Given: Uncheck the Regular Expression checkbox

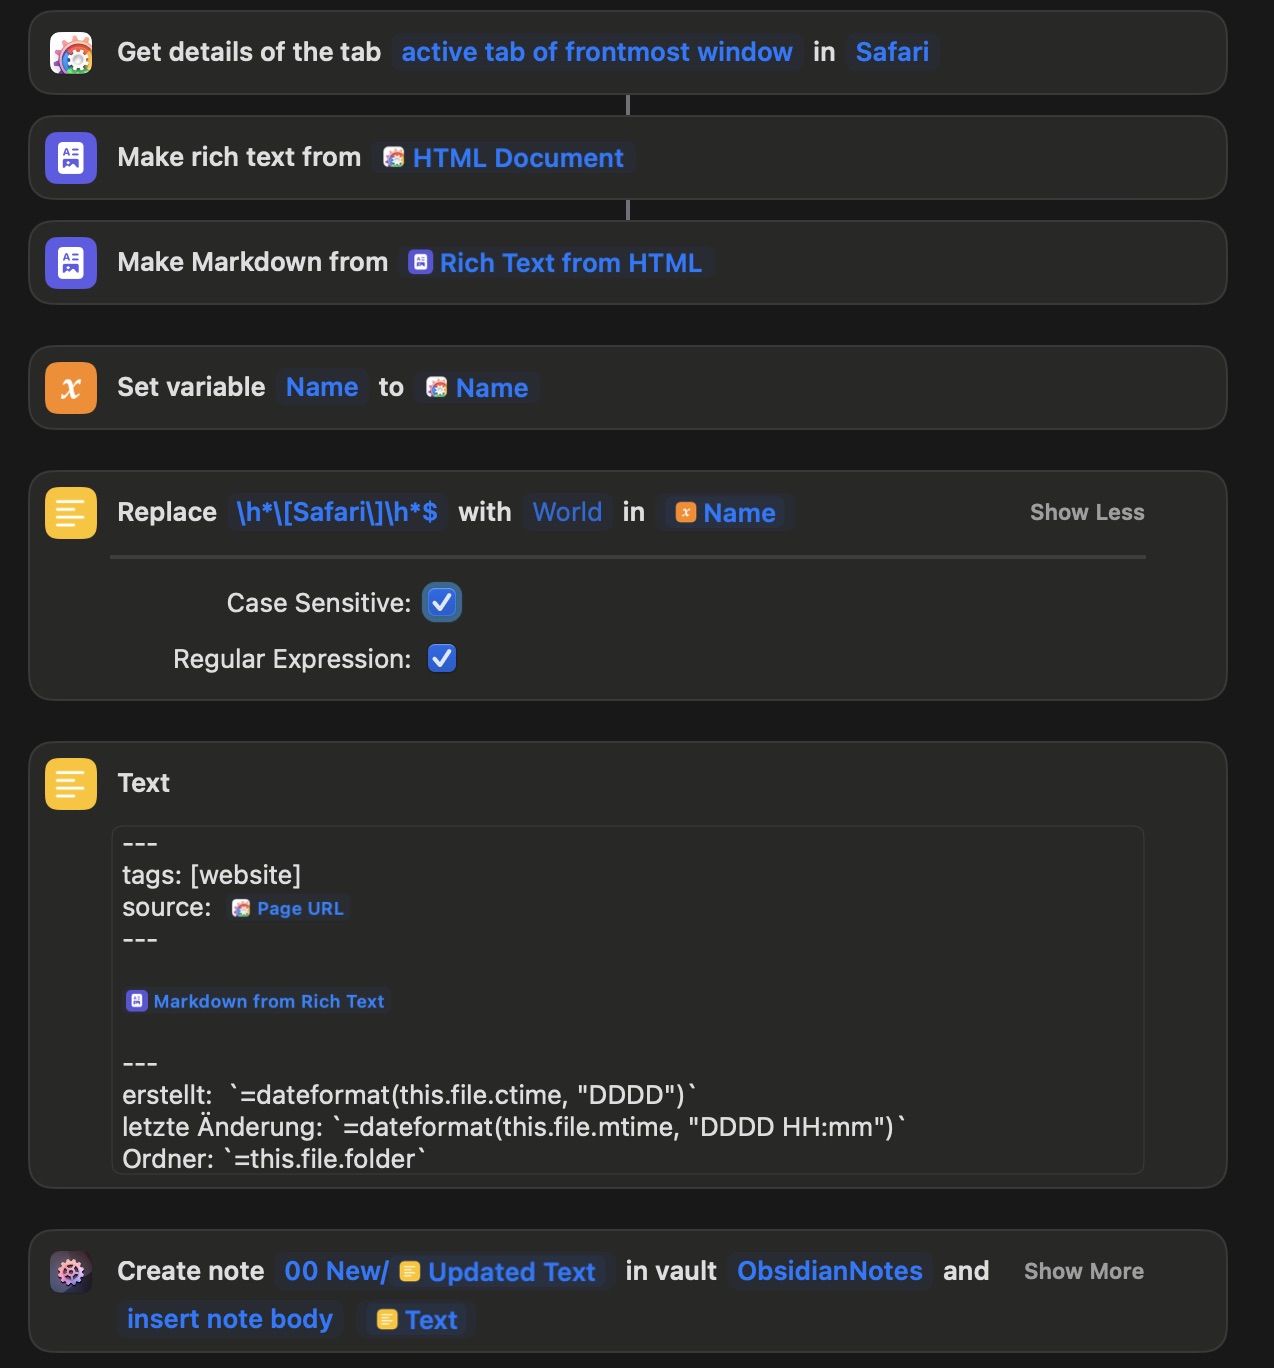Looking at the screenshot, I should [442, 659].
